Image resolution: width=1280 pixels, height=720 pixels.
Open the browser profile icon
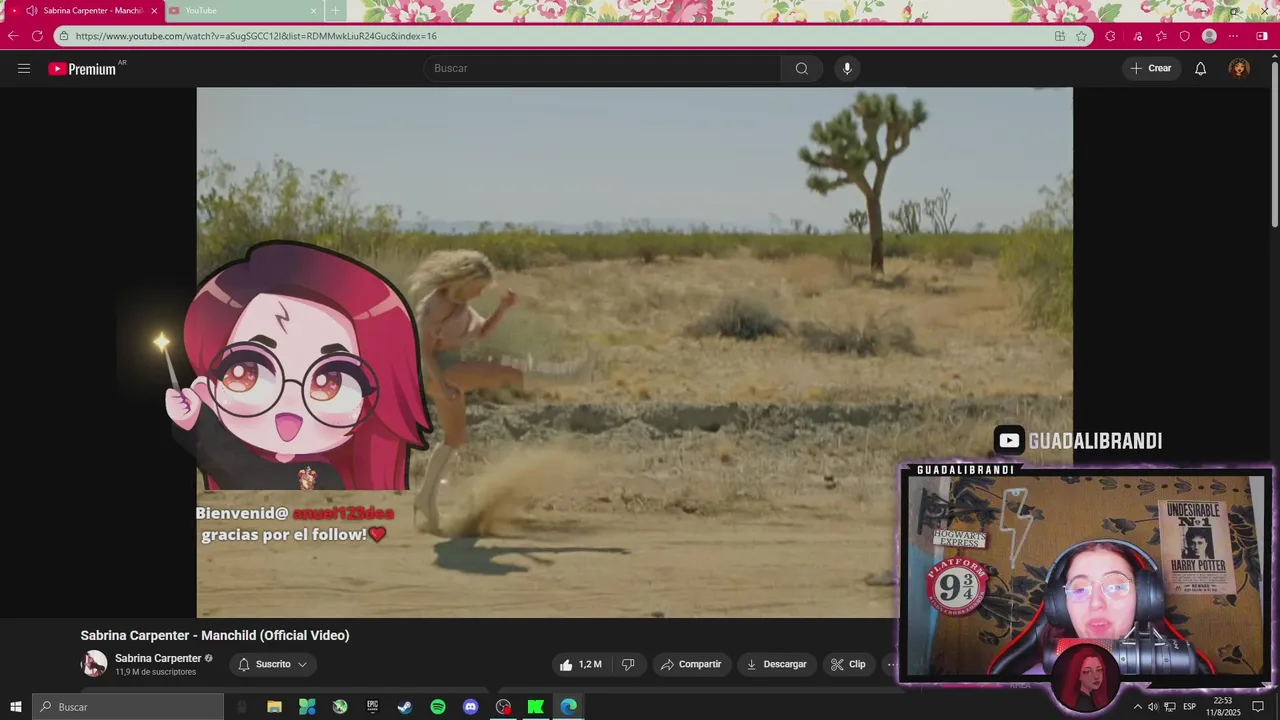click(1209, 36)
